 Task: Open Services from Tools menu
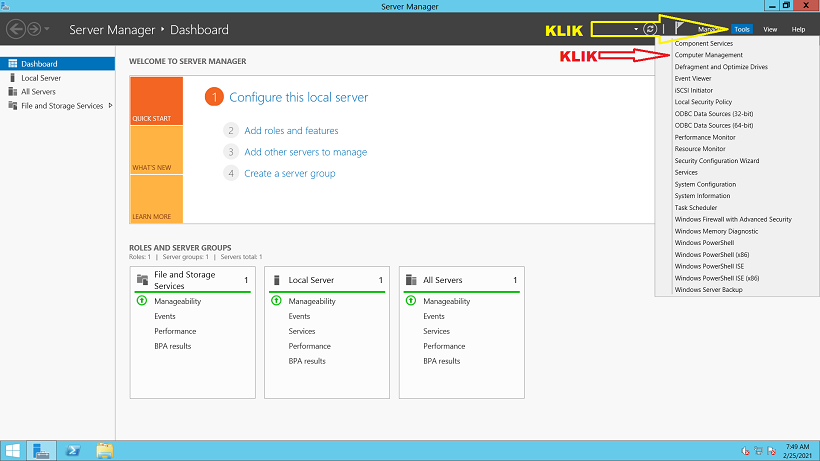686,172
